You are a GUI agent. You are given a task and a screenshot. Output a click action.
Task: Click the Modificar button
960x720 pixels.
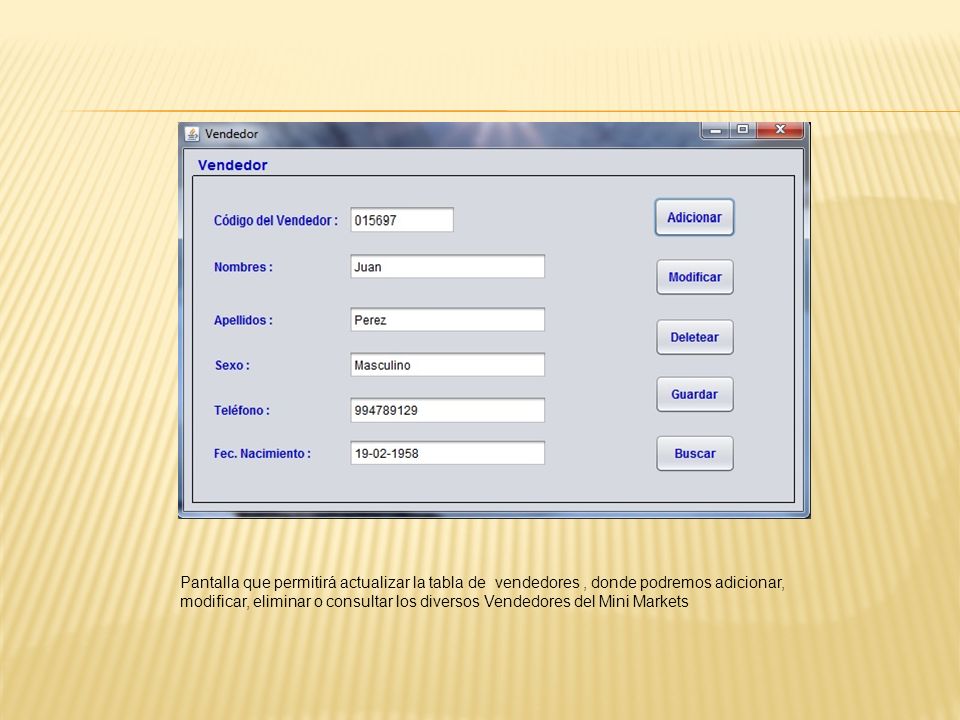point(695,277)
